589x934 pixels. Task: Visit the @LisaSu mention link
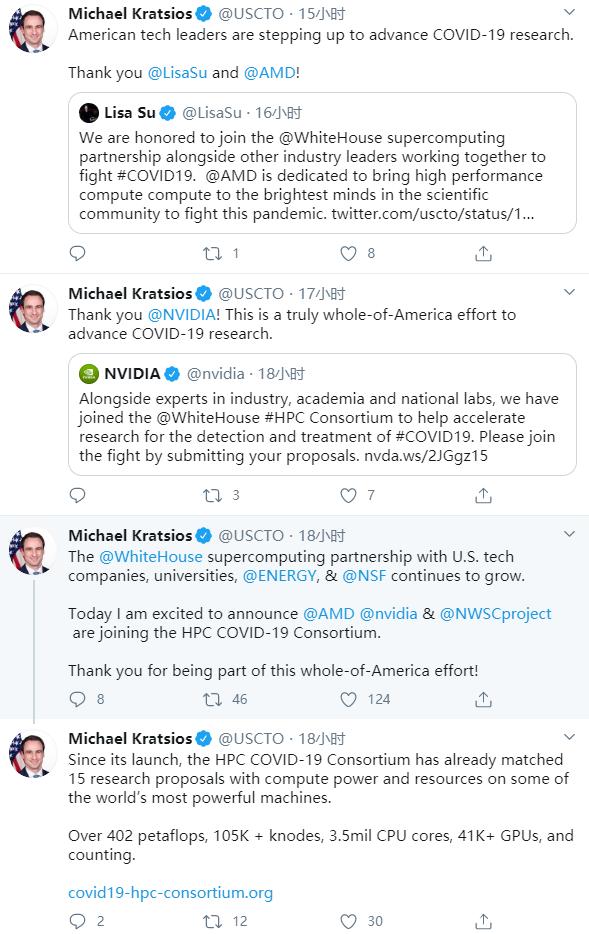tap(177, 73)
